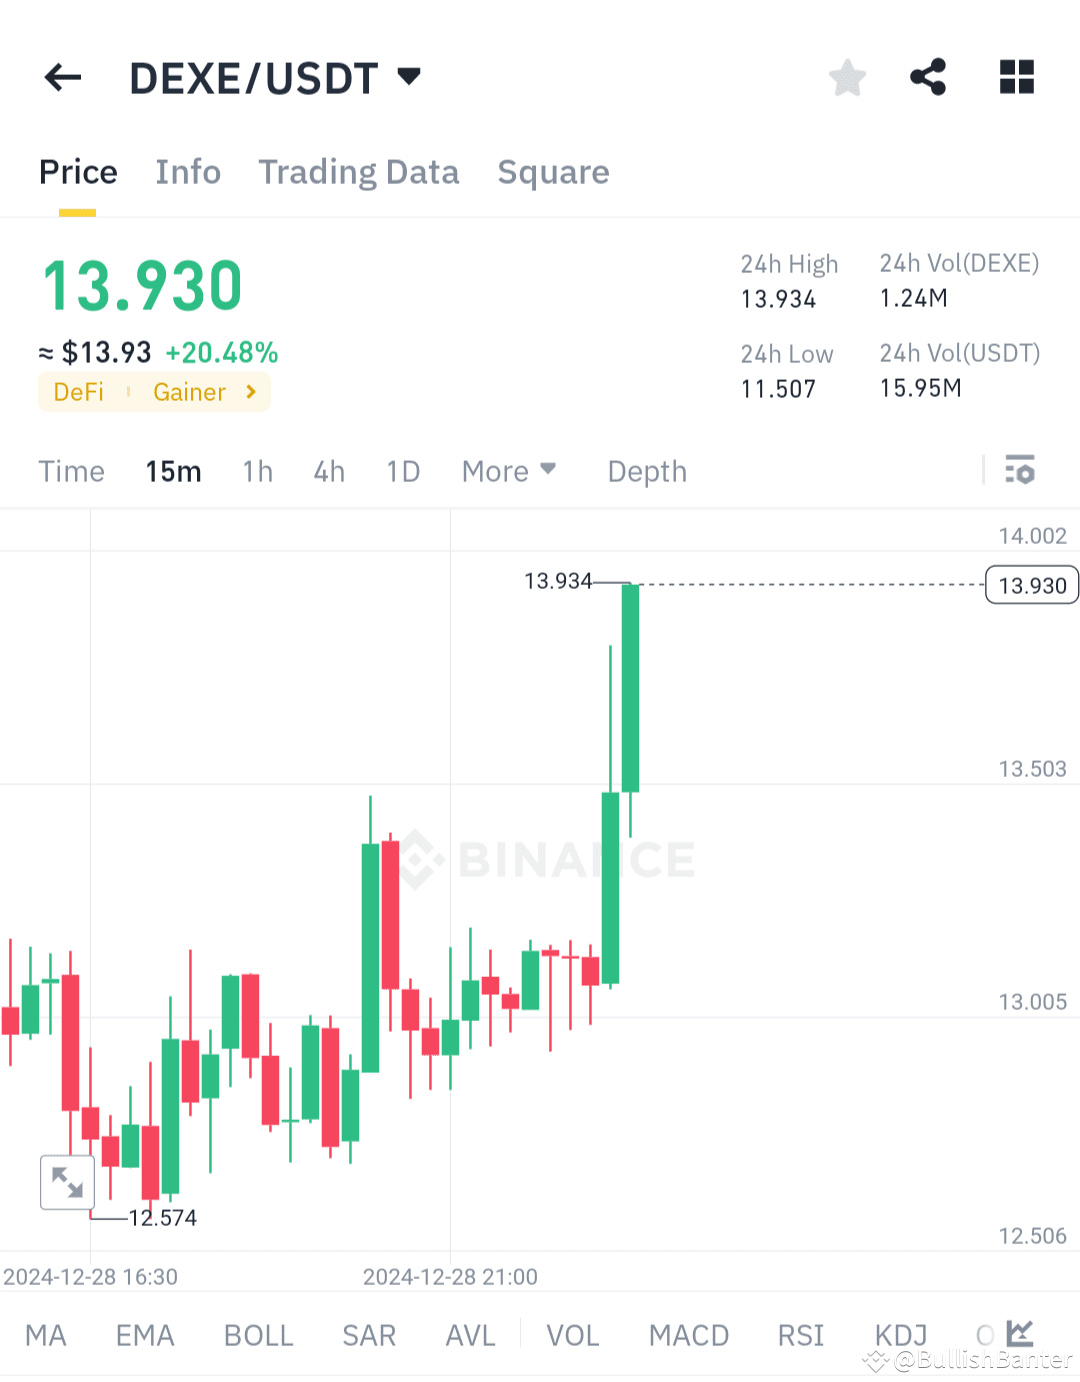Enable the VOL indicator
The height and width of the screenshot is (1382, 1080).
pyautogui.click(x=572, y=1334)
